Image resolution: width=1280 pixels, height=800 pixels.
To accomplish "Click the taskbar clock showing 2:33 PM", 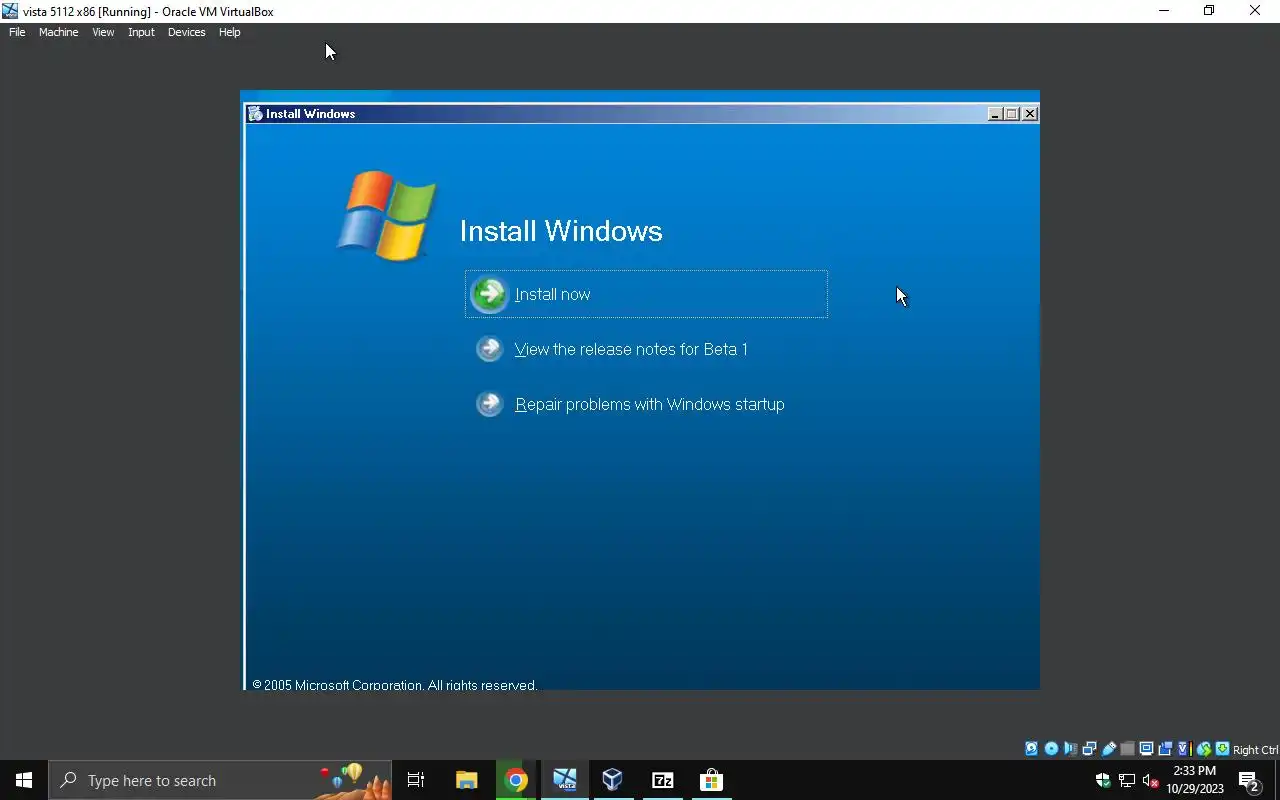I will pos(1195,779).
